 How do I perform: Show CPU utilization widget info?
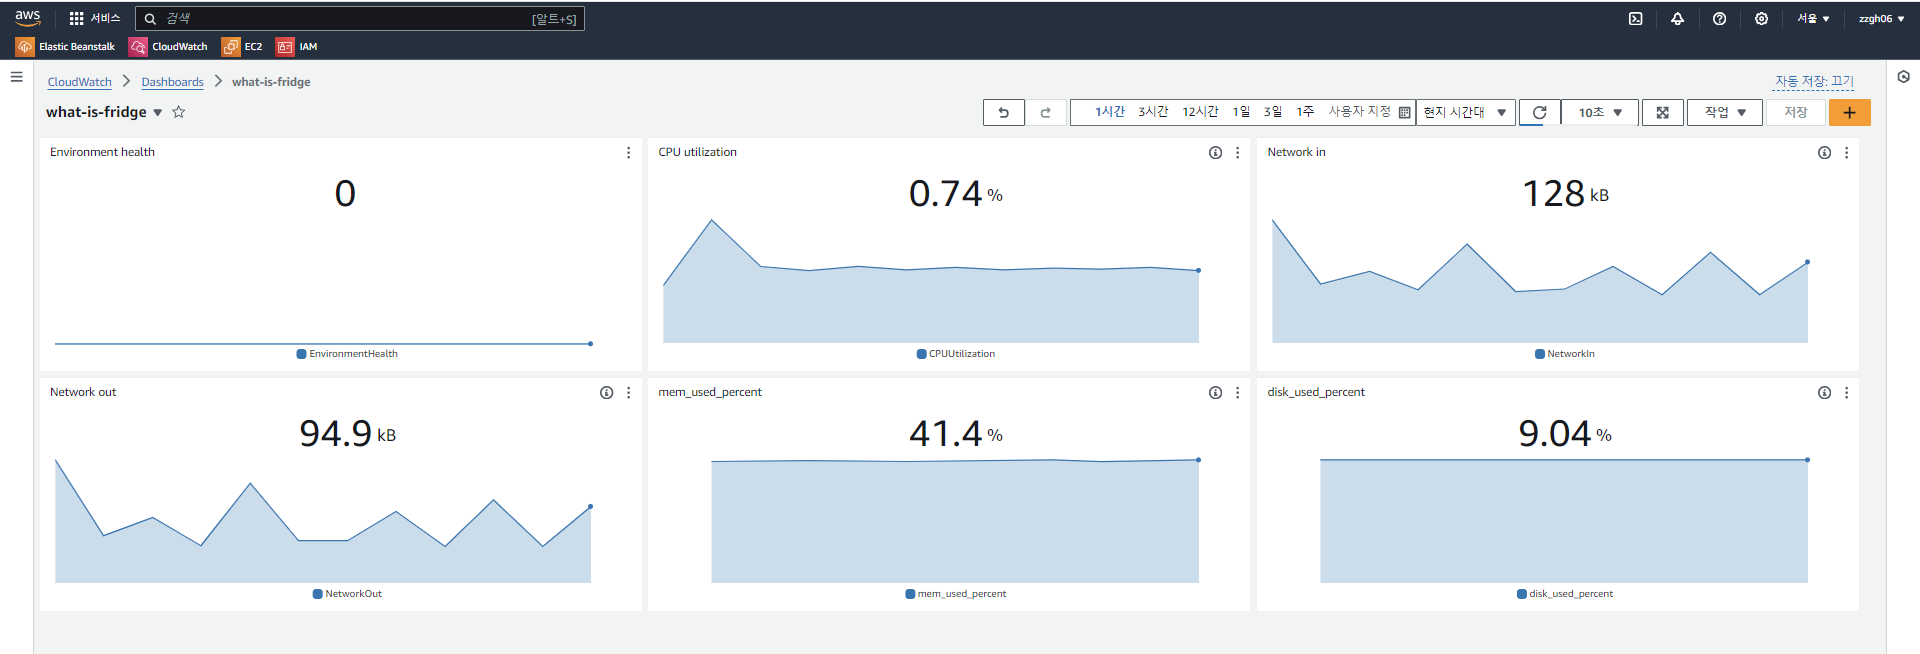1215,153
